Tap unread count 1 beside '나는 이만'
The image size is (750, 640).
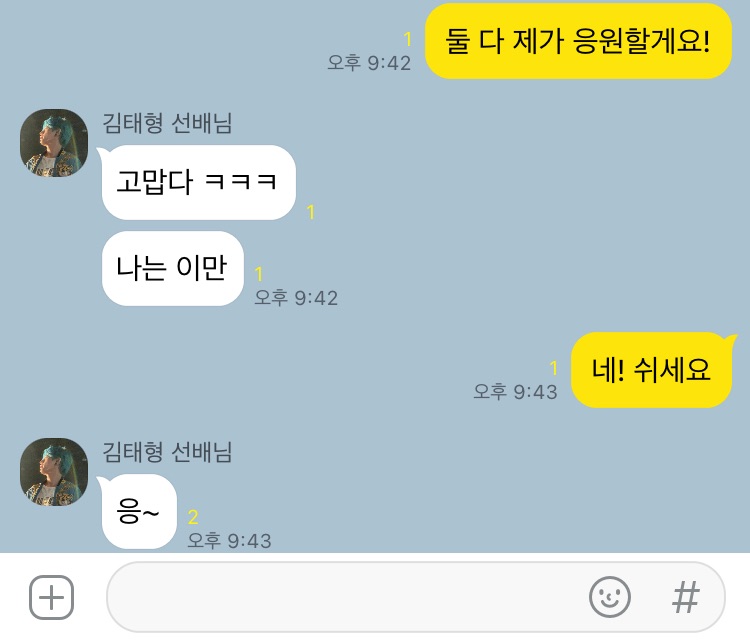point(259,274)
